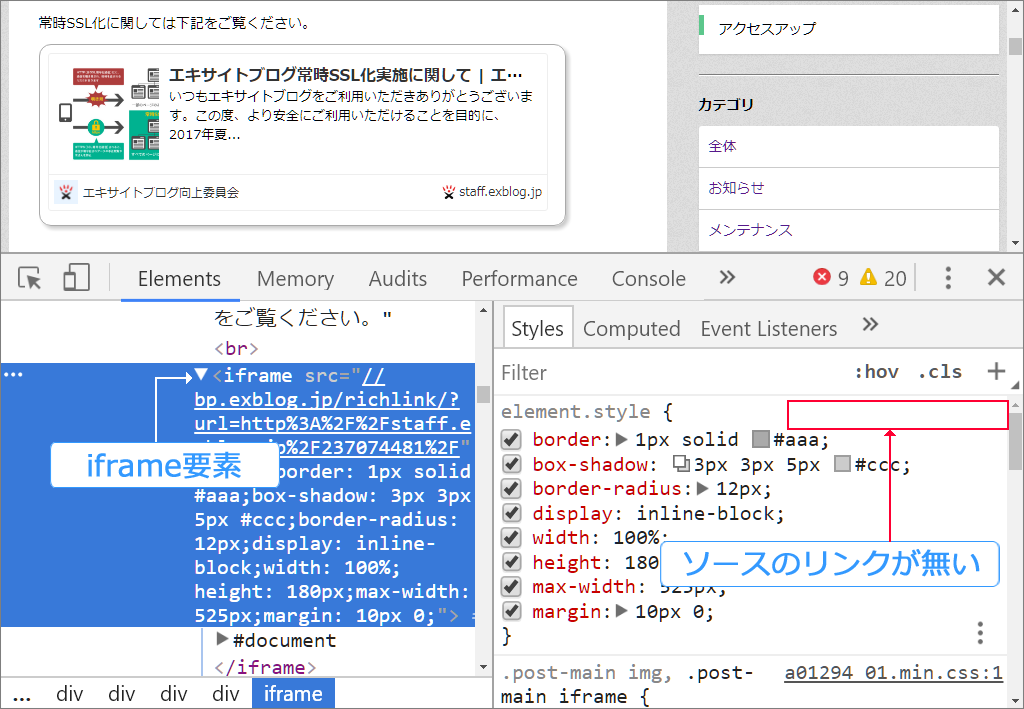The width and height of the screenshot is (1024, 709).
Task: Click the box-shadow editor icon
Action: [x=681, y=464]
